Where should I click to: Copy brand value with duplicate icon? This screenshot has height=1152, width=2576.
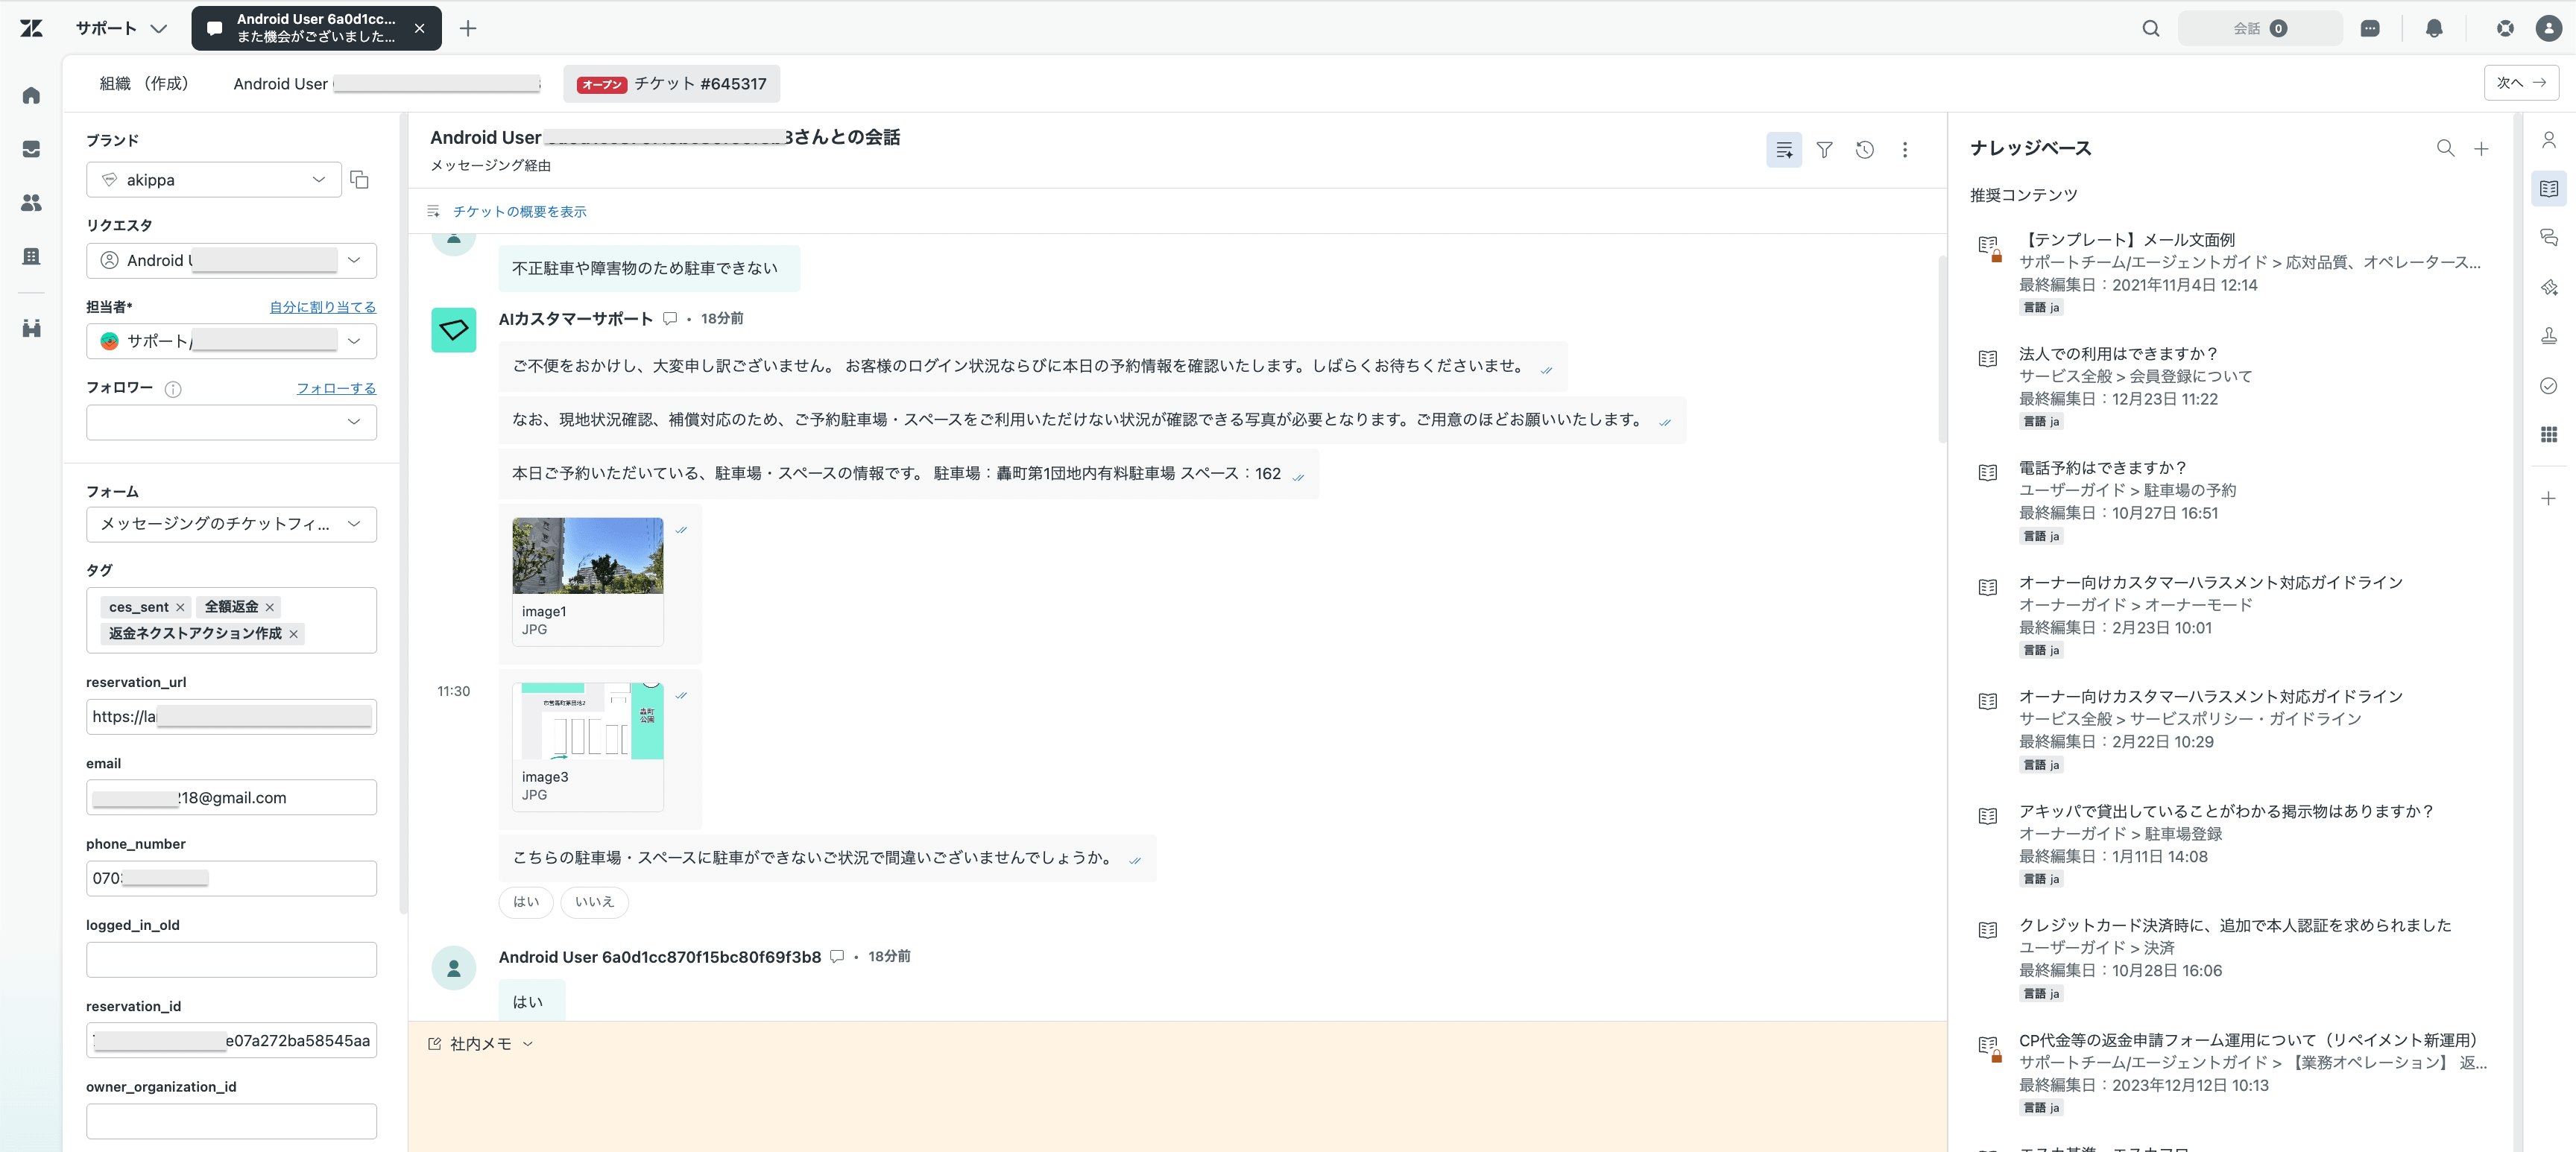coord(359,180)
